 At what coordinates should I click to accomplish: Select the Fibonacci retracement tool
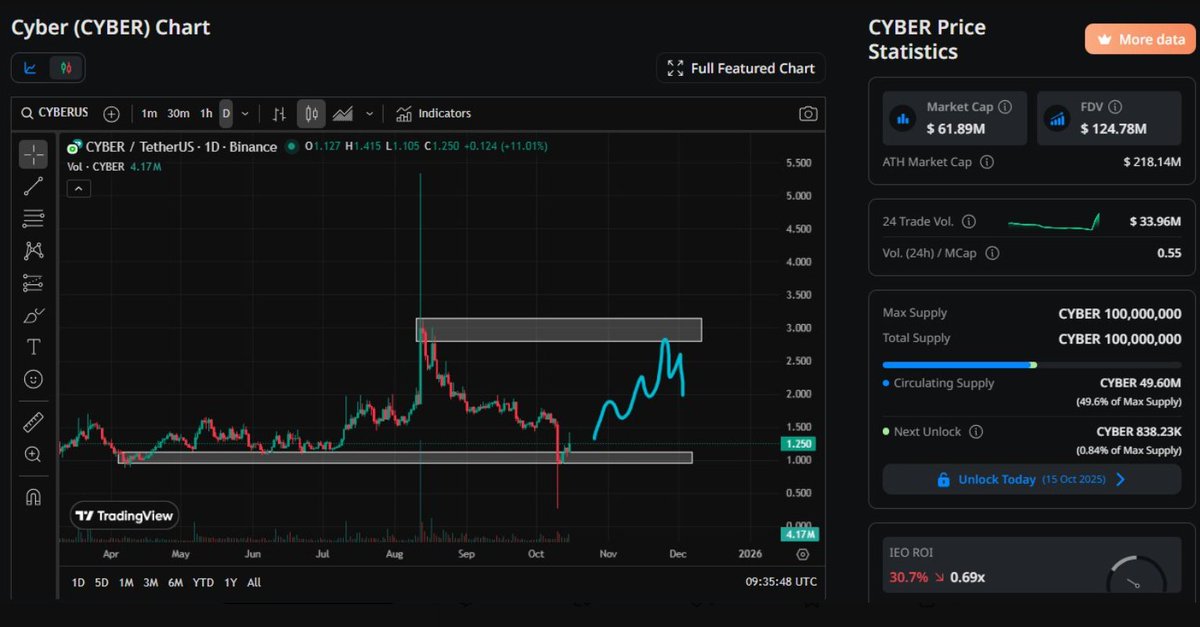33,218
